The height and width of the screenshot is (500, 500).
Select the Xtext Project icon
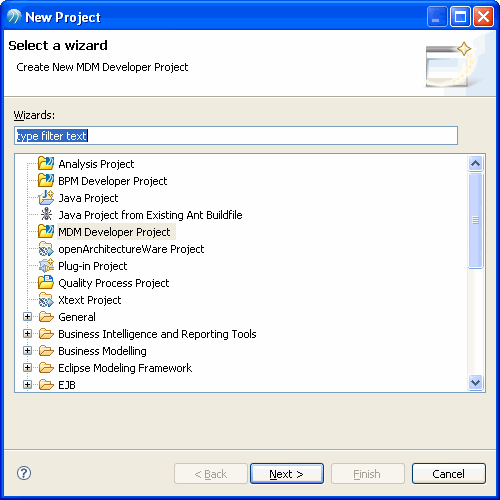(x=46, y=300)
